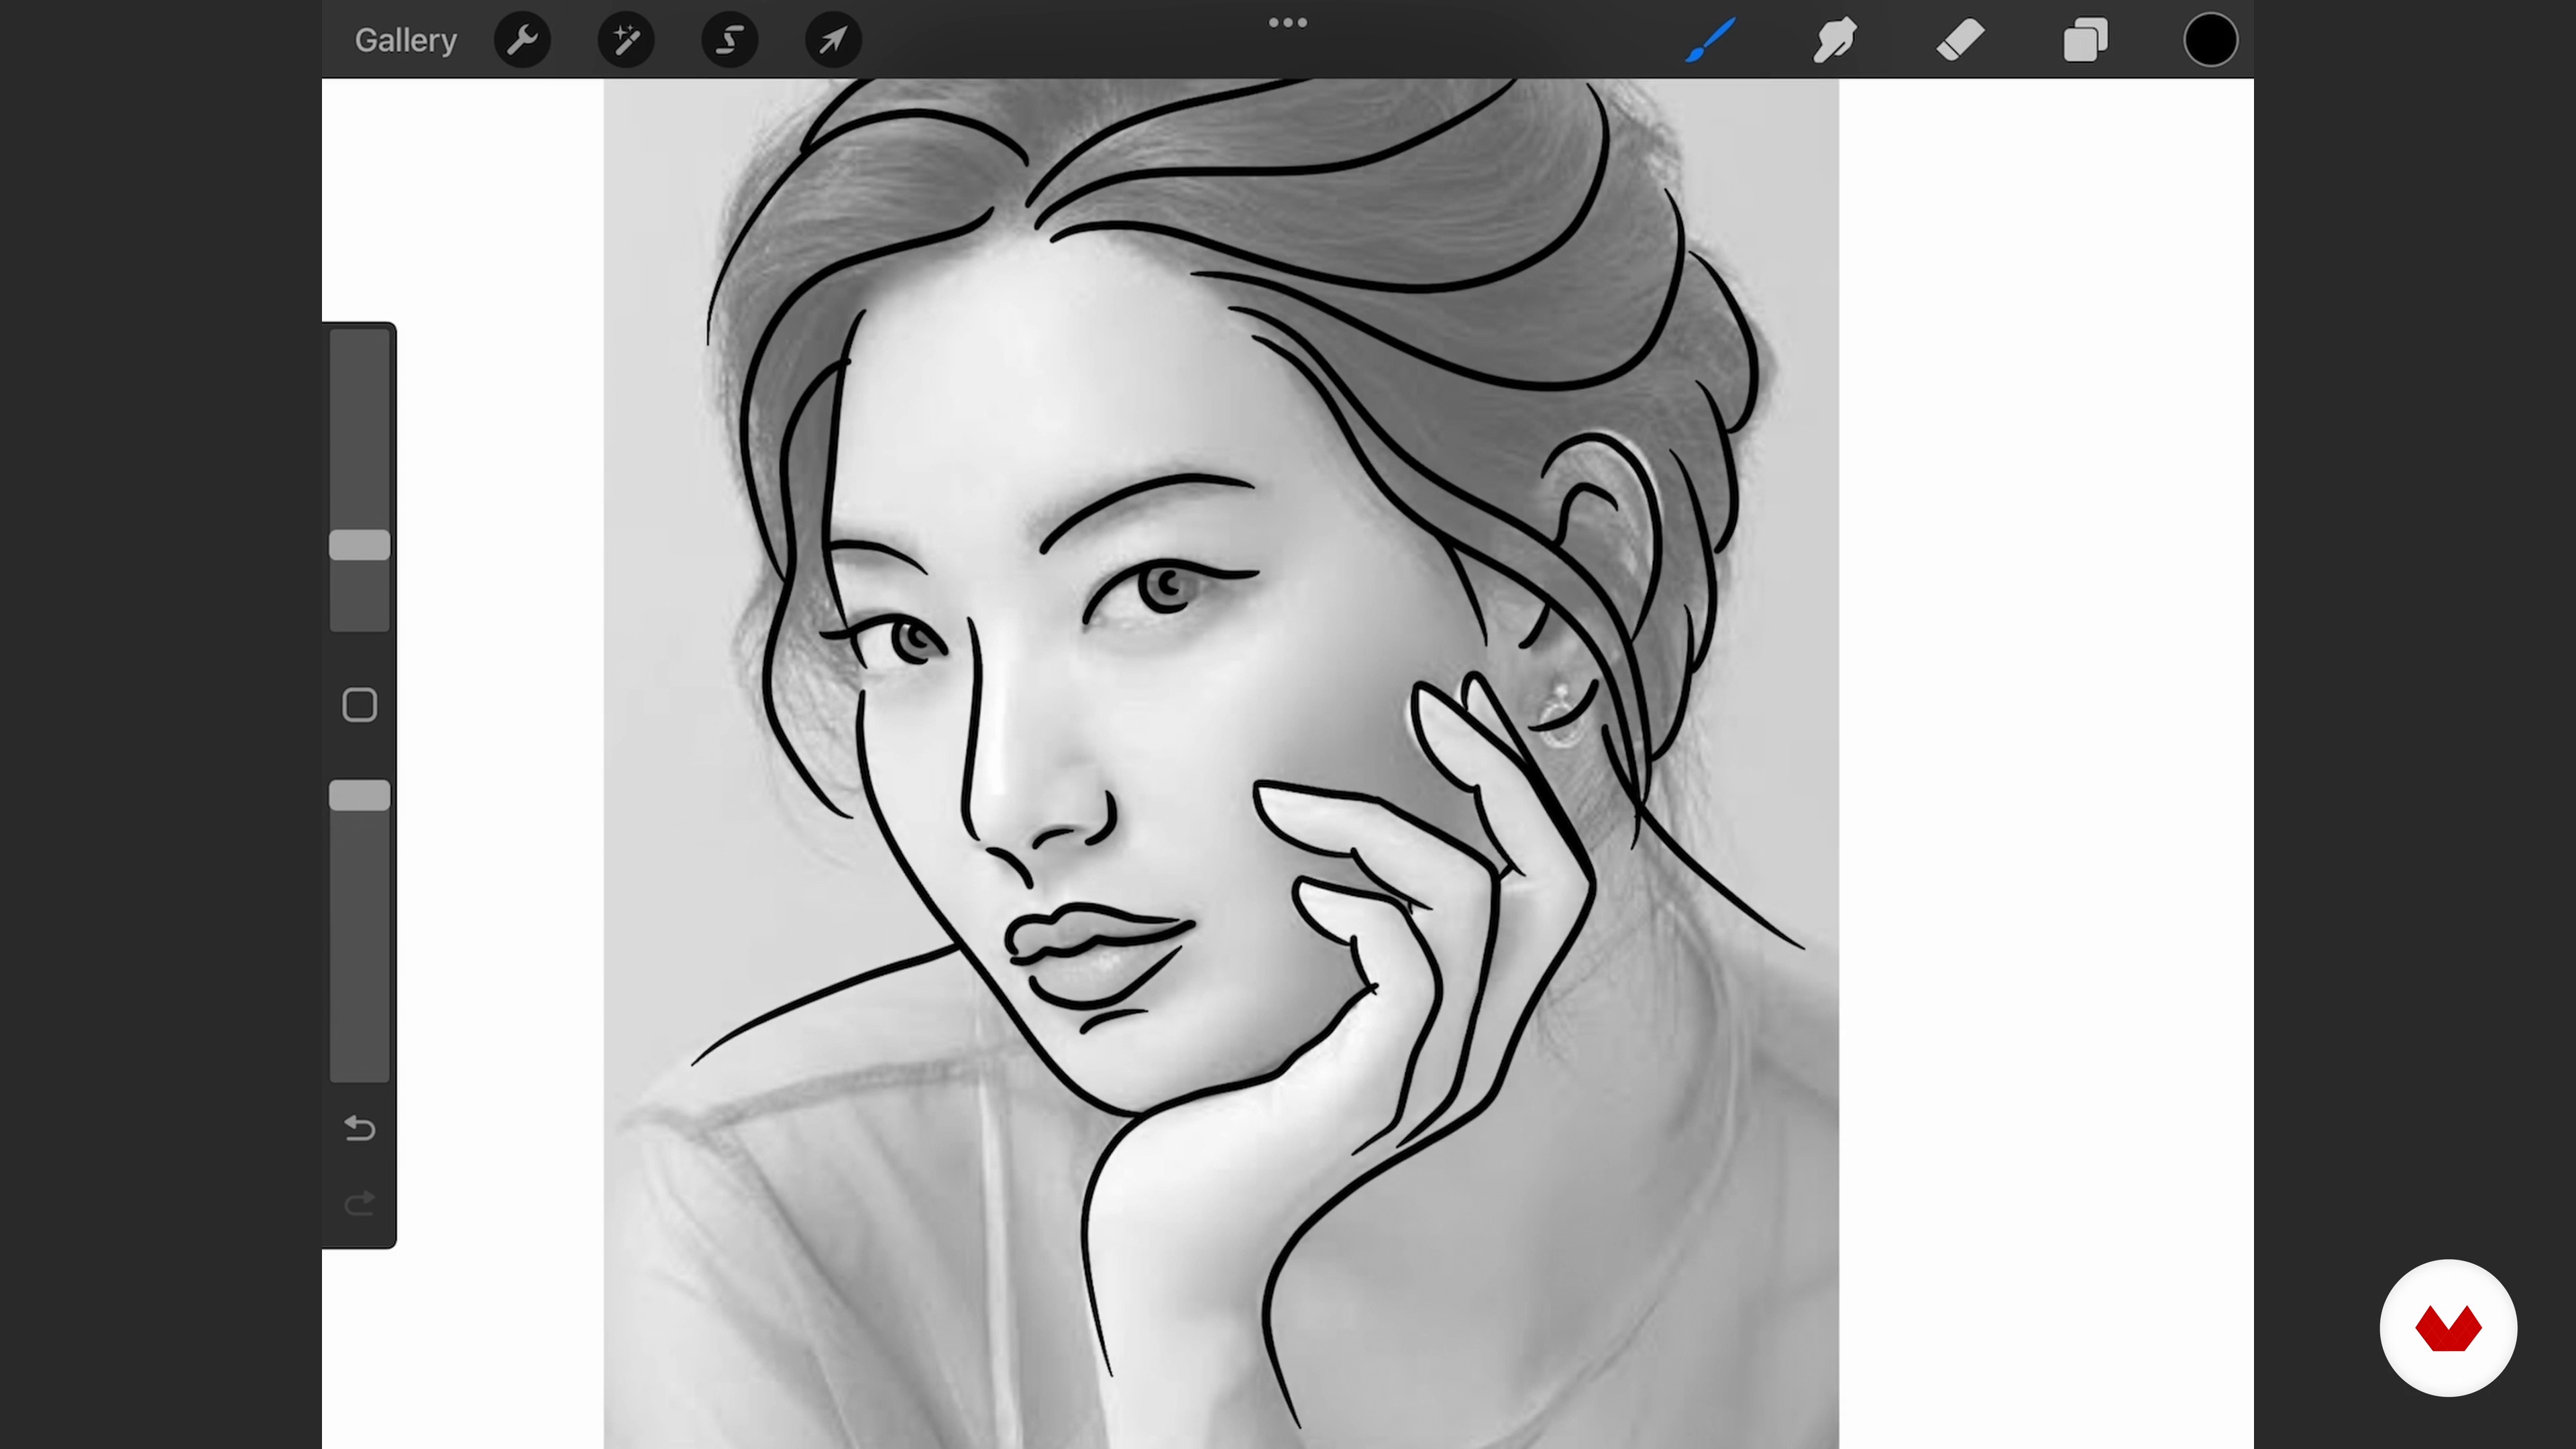The image size is (2576, 1449).
Task: Tap the square modify button in sidebar
Action: point(359,705)
